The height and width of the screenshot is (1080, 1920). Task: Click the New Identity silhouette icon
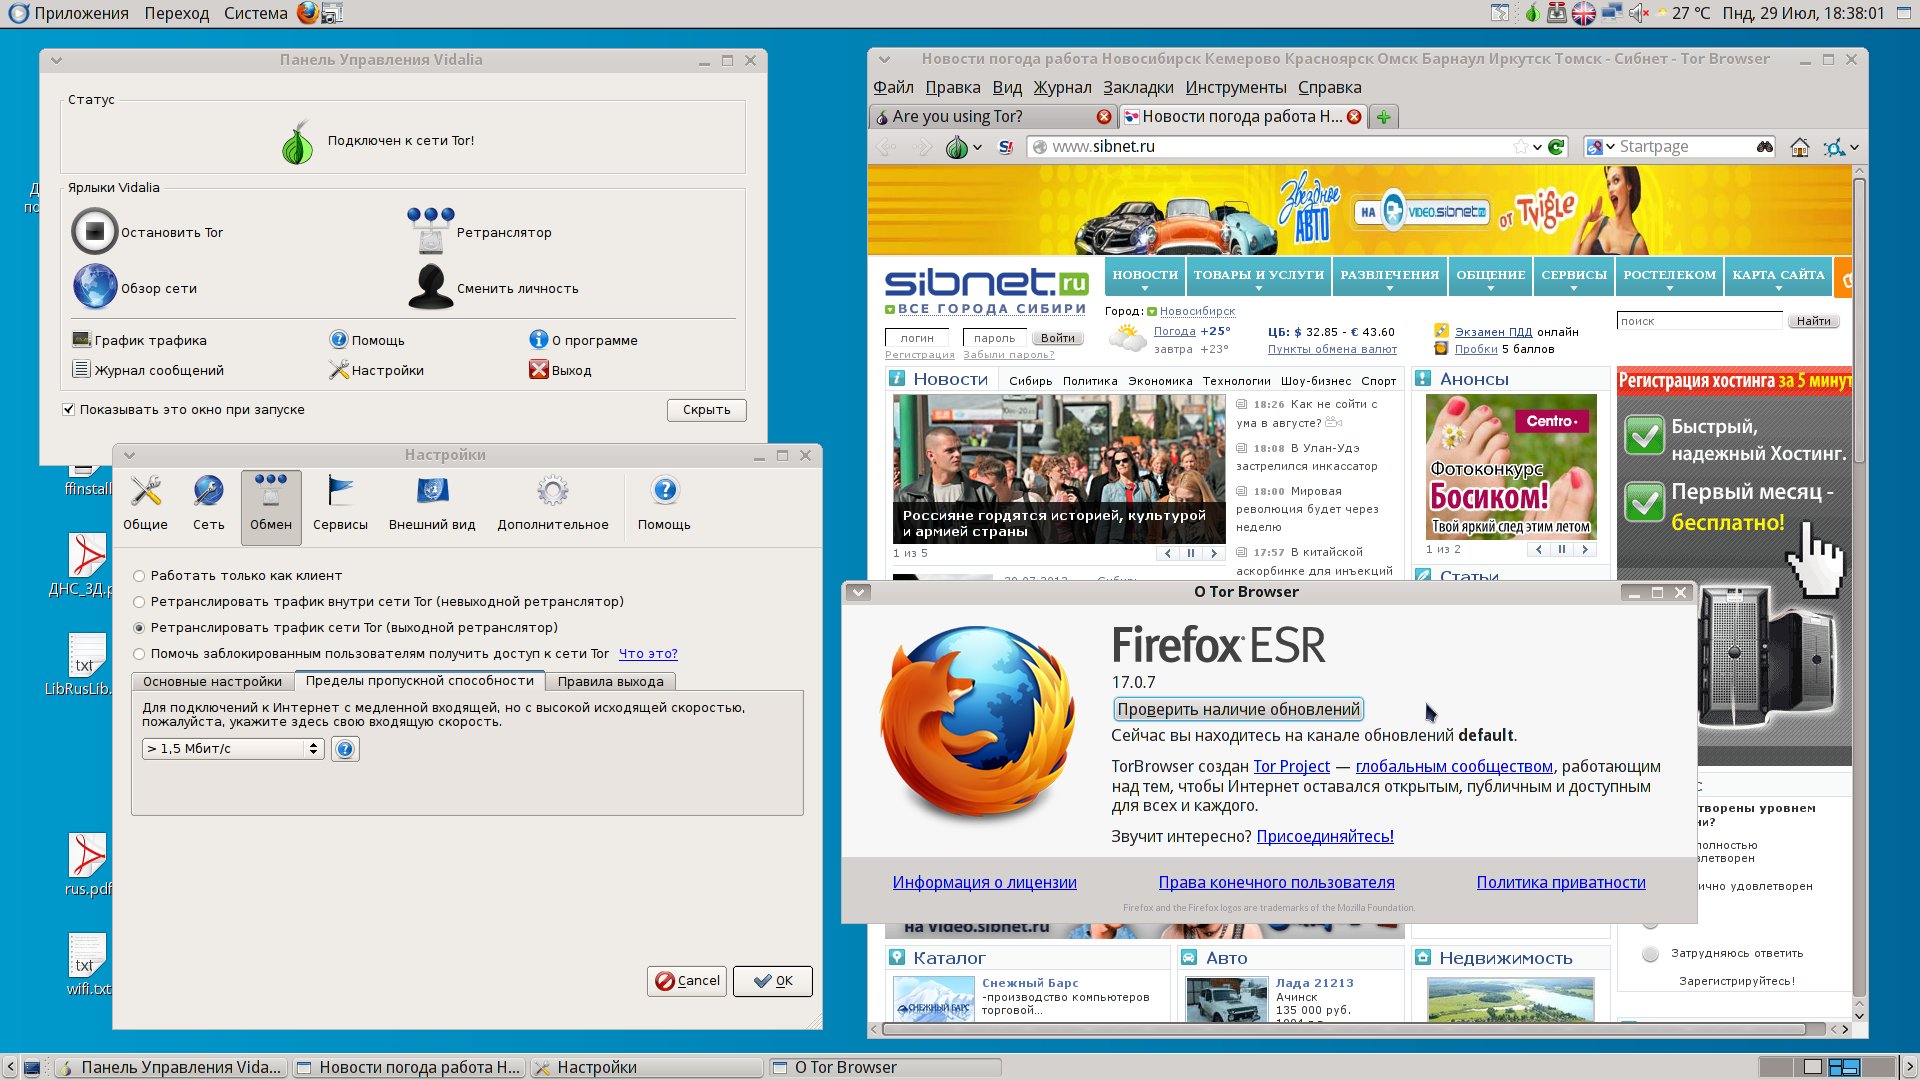[x=430, y=288]
